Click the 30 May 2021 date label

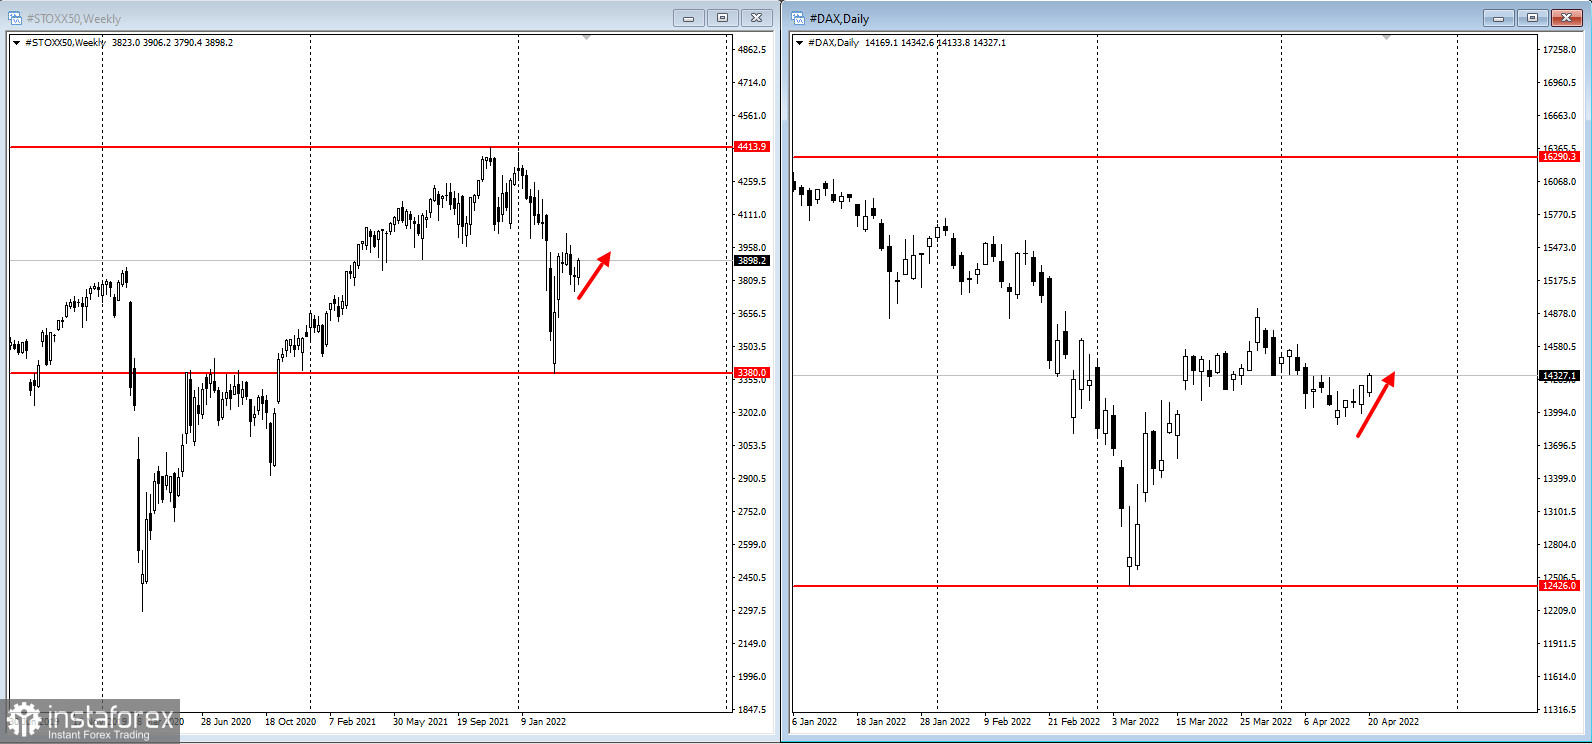(x=420, y=722)
